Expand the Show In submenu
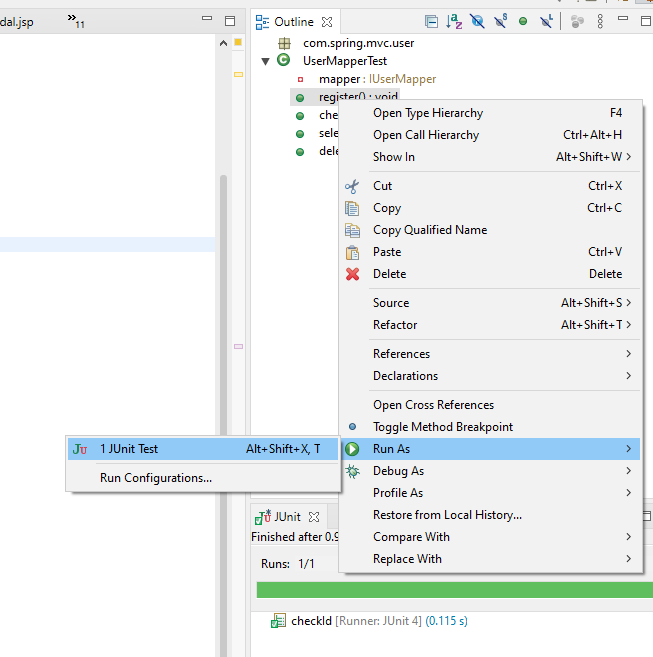 (490, 157)
